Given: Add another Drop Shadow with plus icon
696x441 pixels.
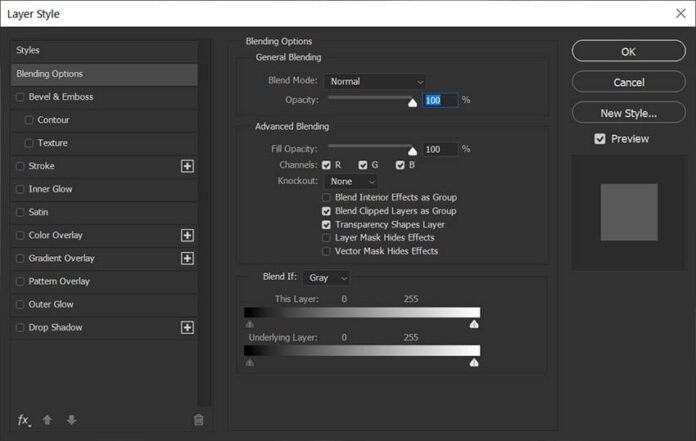Looking at the screenshot, I should click(187, 327).
